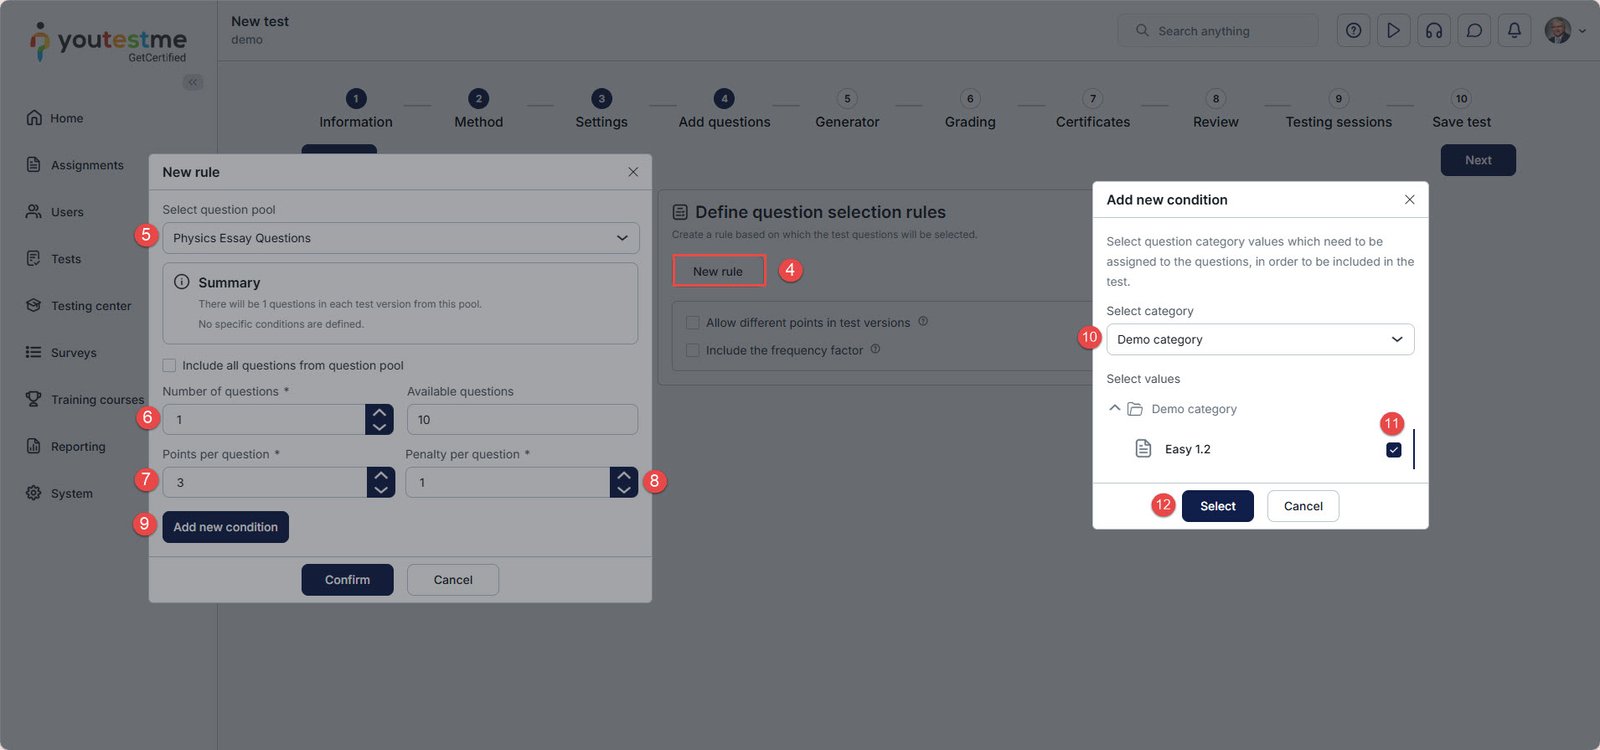Click the headphones support icon

point(1434,31)
